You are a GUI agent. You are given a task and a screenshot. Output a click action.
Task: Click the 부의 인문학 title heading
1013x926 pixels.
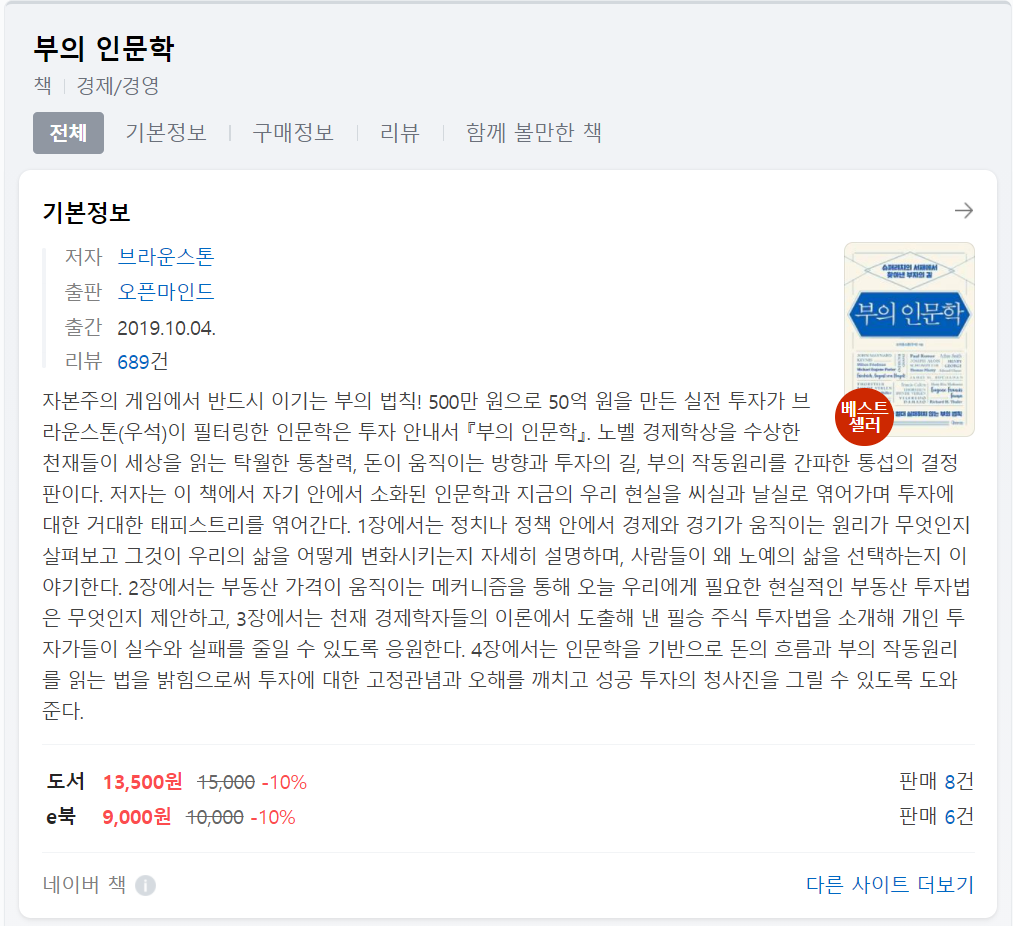(104, 48)
